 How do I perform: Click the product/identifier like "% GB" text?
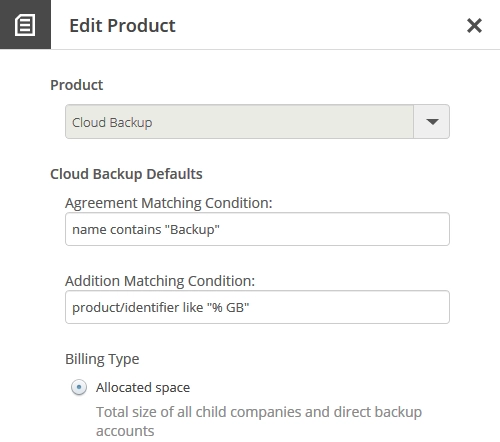click(161, 308)
